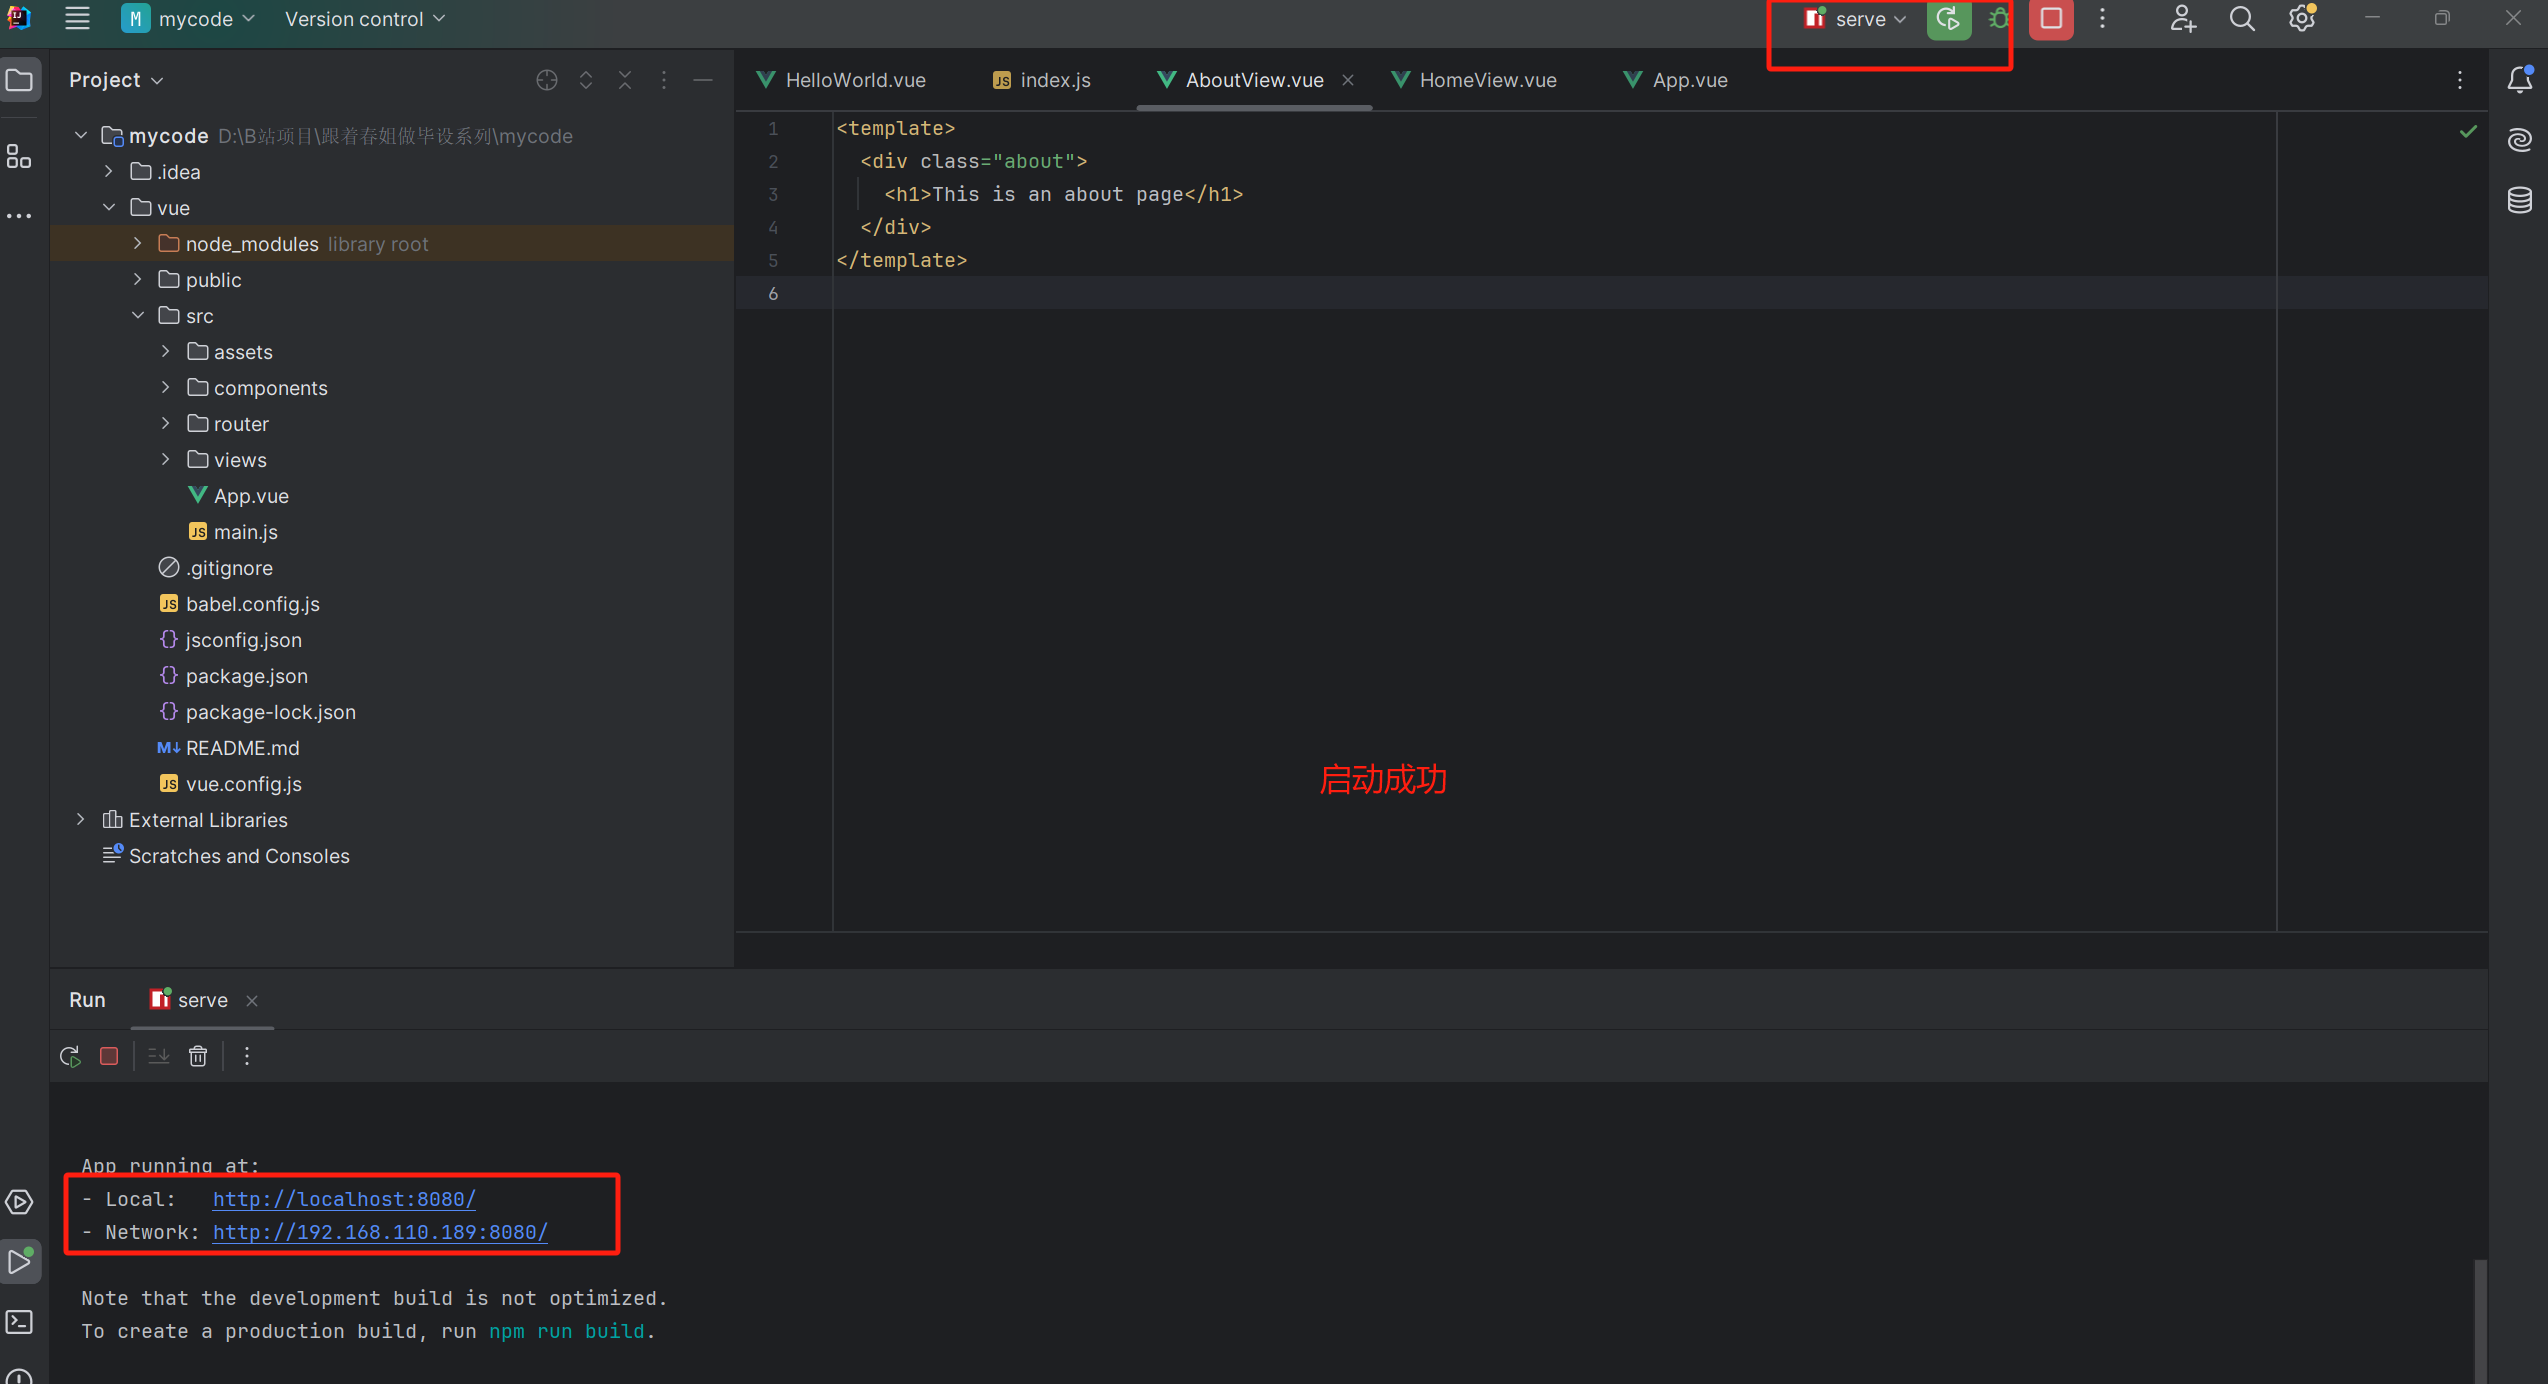Expand the public folder
This screenshot has width=2548, height=1384.
(137, 279)
